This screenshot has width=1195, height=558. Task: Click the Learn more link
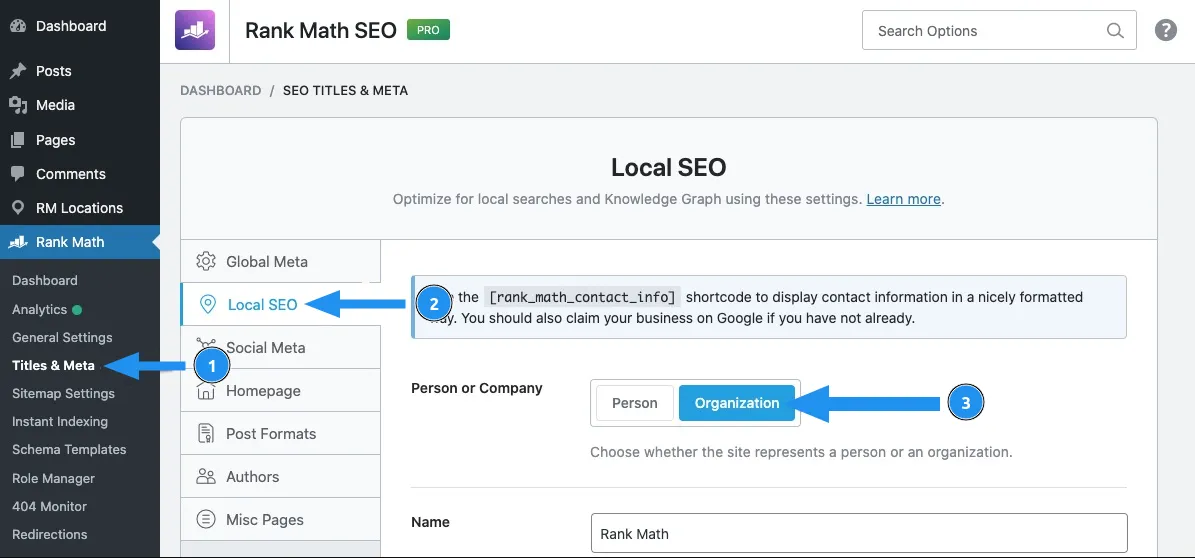tap(903, 200)
